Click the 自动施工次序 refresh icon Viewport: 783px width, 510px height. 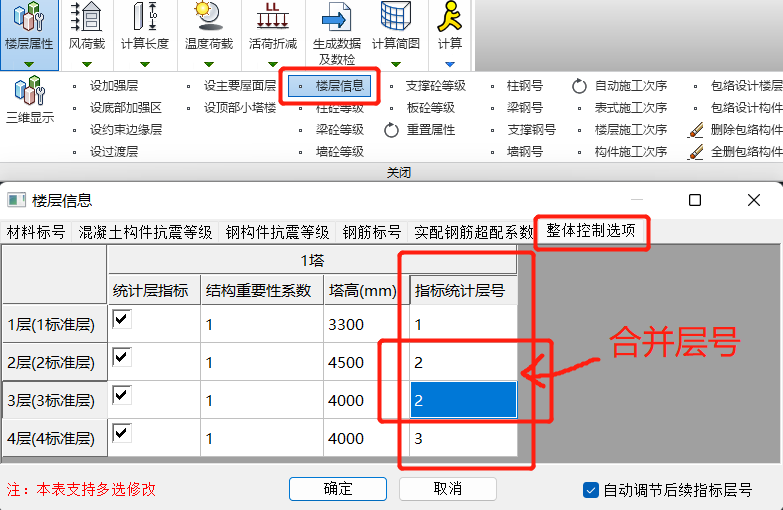(x=579, y=86)
